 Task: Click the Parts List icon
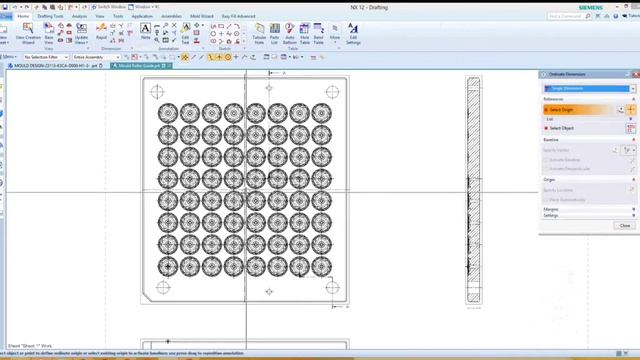pos(274,33)
